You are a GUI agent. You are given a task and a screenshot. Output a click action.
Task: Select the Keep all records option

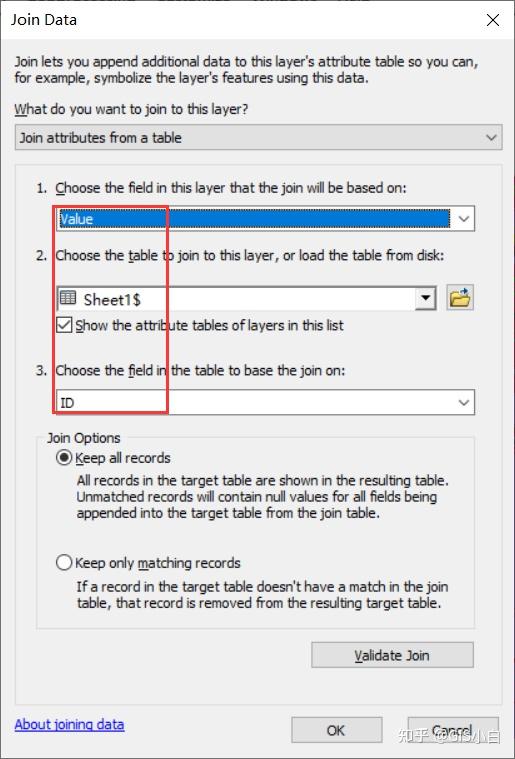pyautogui.click(x=64, y=457)
